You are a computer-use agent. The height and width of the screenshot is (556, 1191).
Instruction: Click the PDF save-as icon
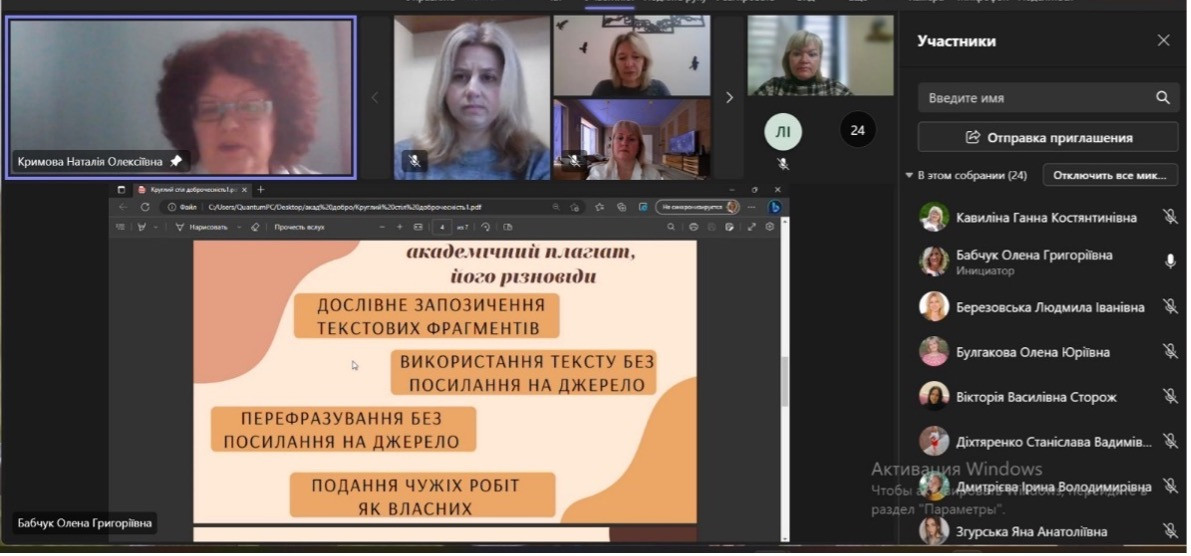(x=729, y=226)
